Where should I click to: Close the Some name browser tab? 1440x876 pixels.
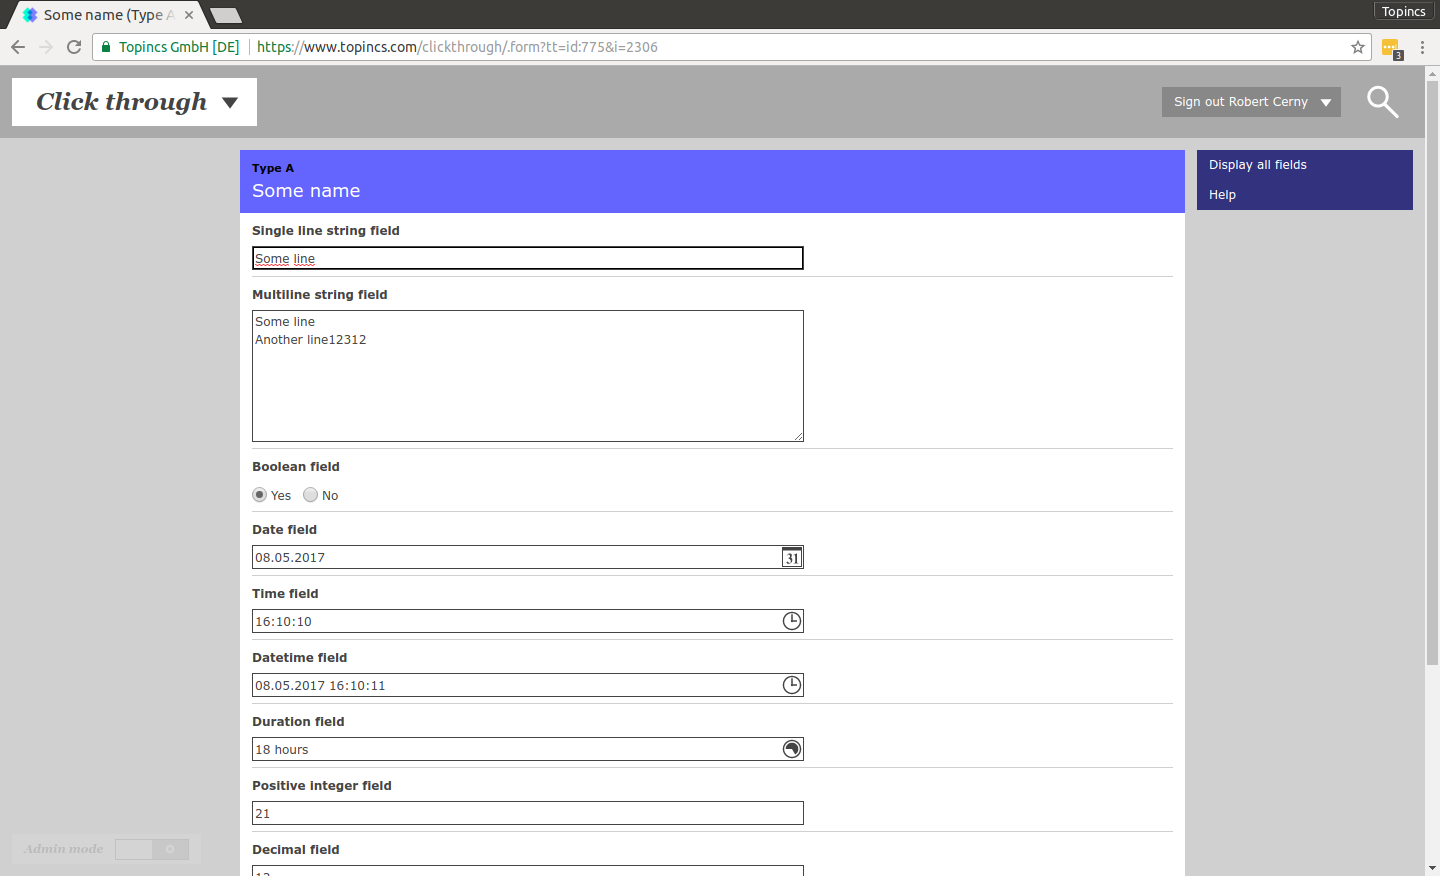click(189, 15)
